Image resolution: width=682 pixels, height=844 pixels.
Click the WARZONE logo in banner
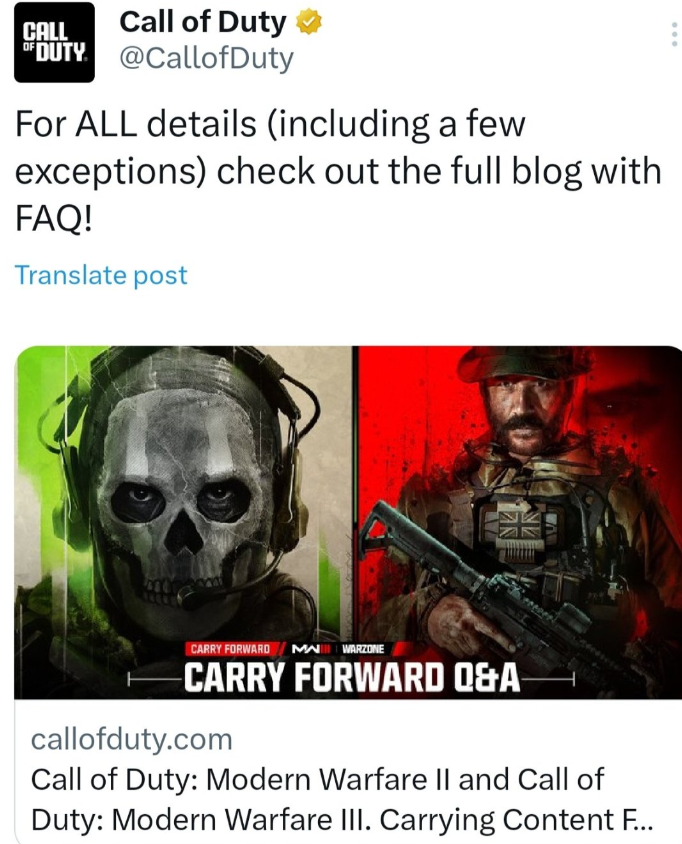[363, 649]
